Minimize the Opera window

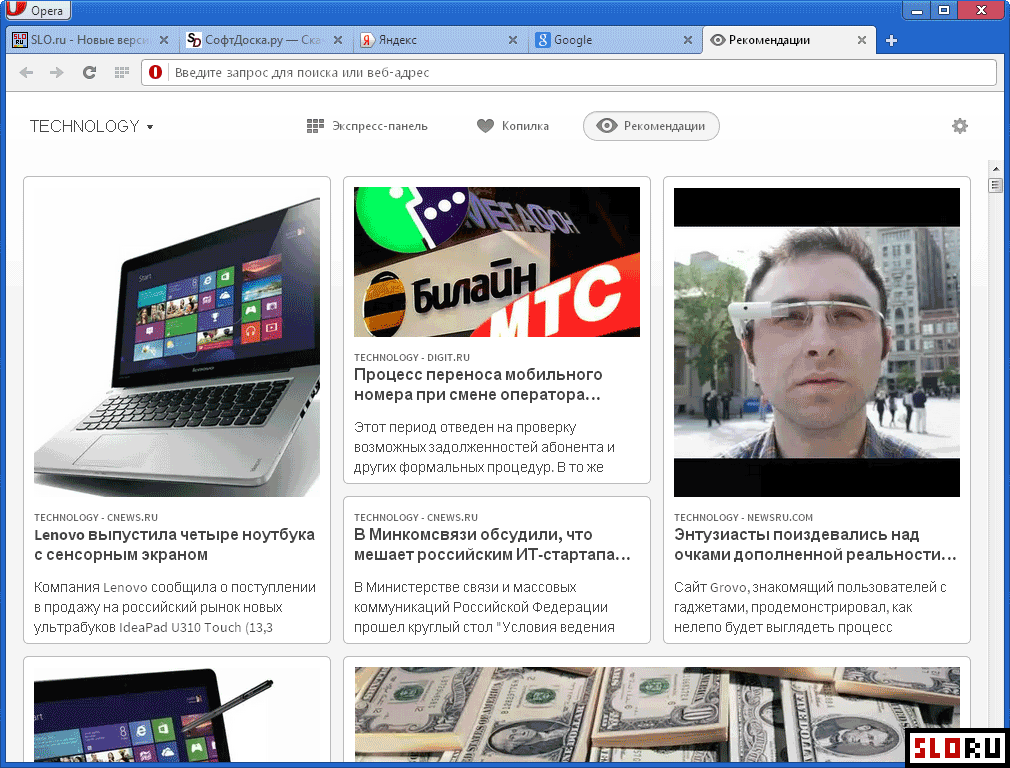917,10
